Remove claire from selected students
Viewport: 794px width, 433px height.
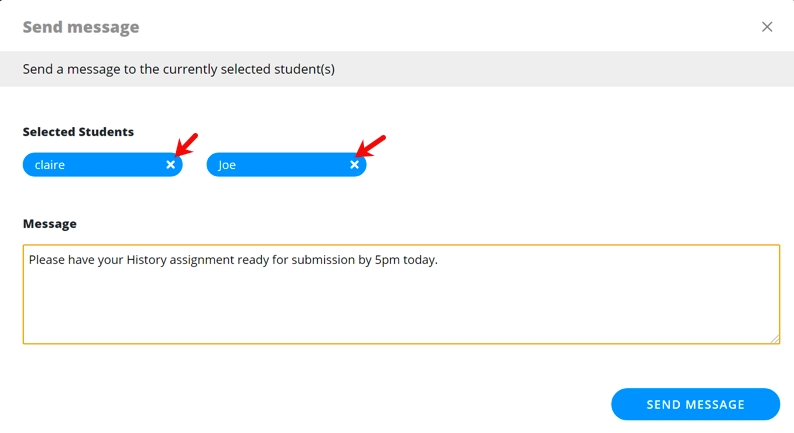(x=171, y=165)
